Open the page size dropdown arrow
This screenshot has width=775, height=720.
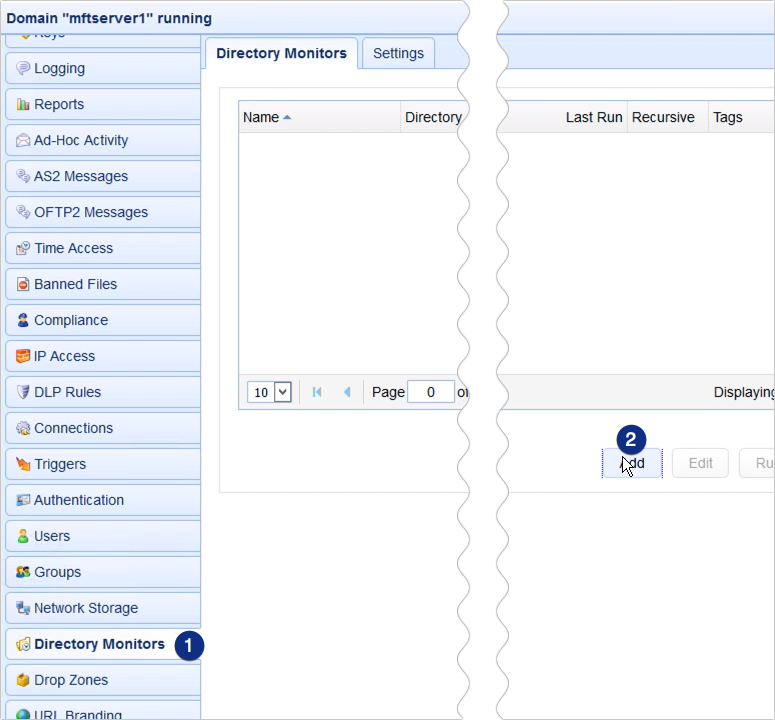pos(283,392)
